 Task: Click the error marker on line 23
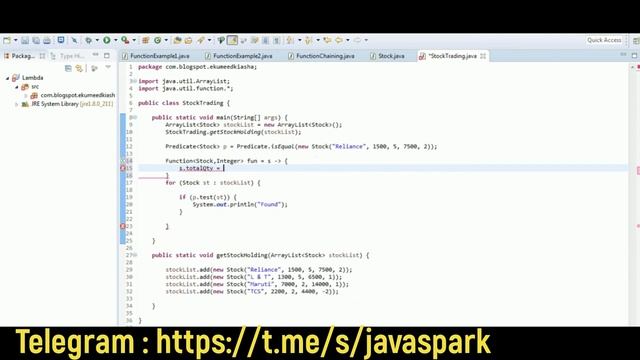coord(122,226)
